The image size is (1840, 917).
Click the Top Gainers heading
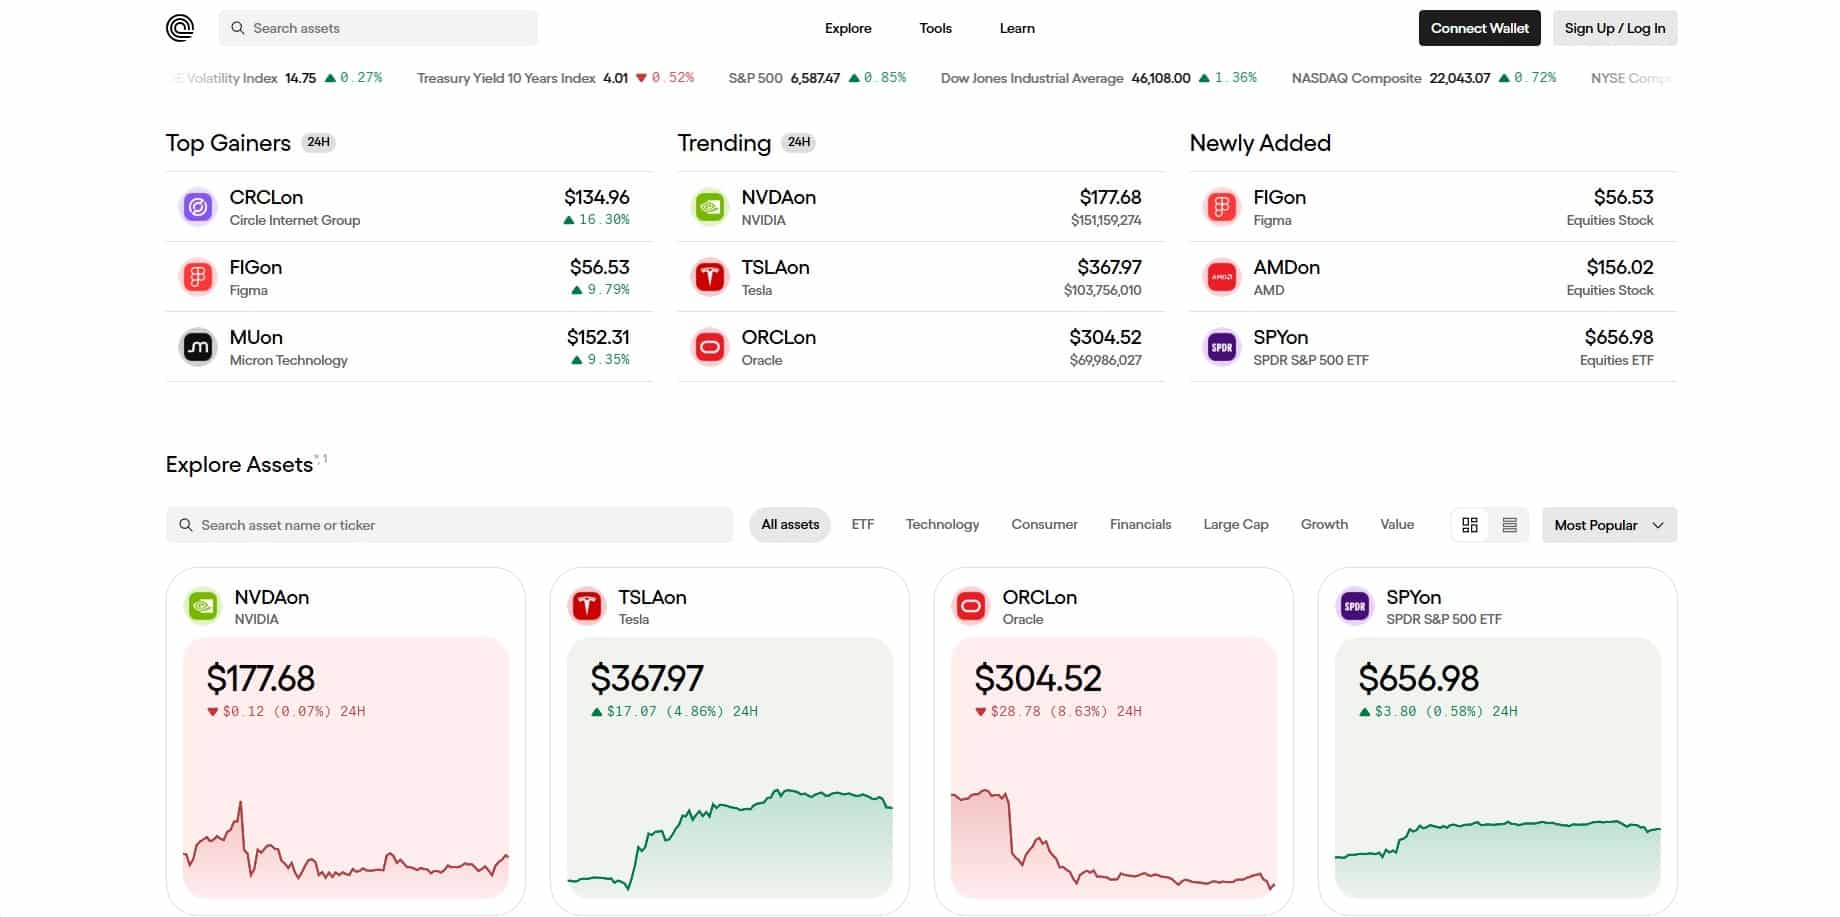tap(228, 143)
